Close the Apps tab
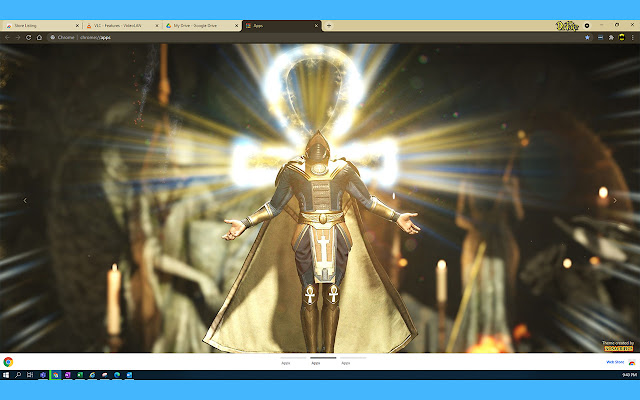The image size is (640, 400). [x=316, y=25]
